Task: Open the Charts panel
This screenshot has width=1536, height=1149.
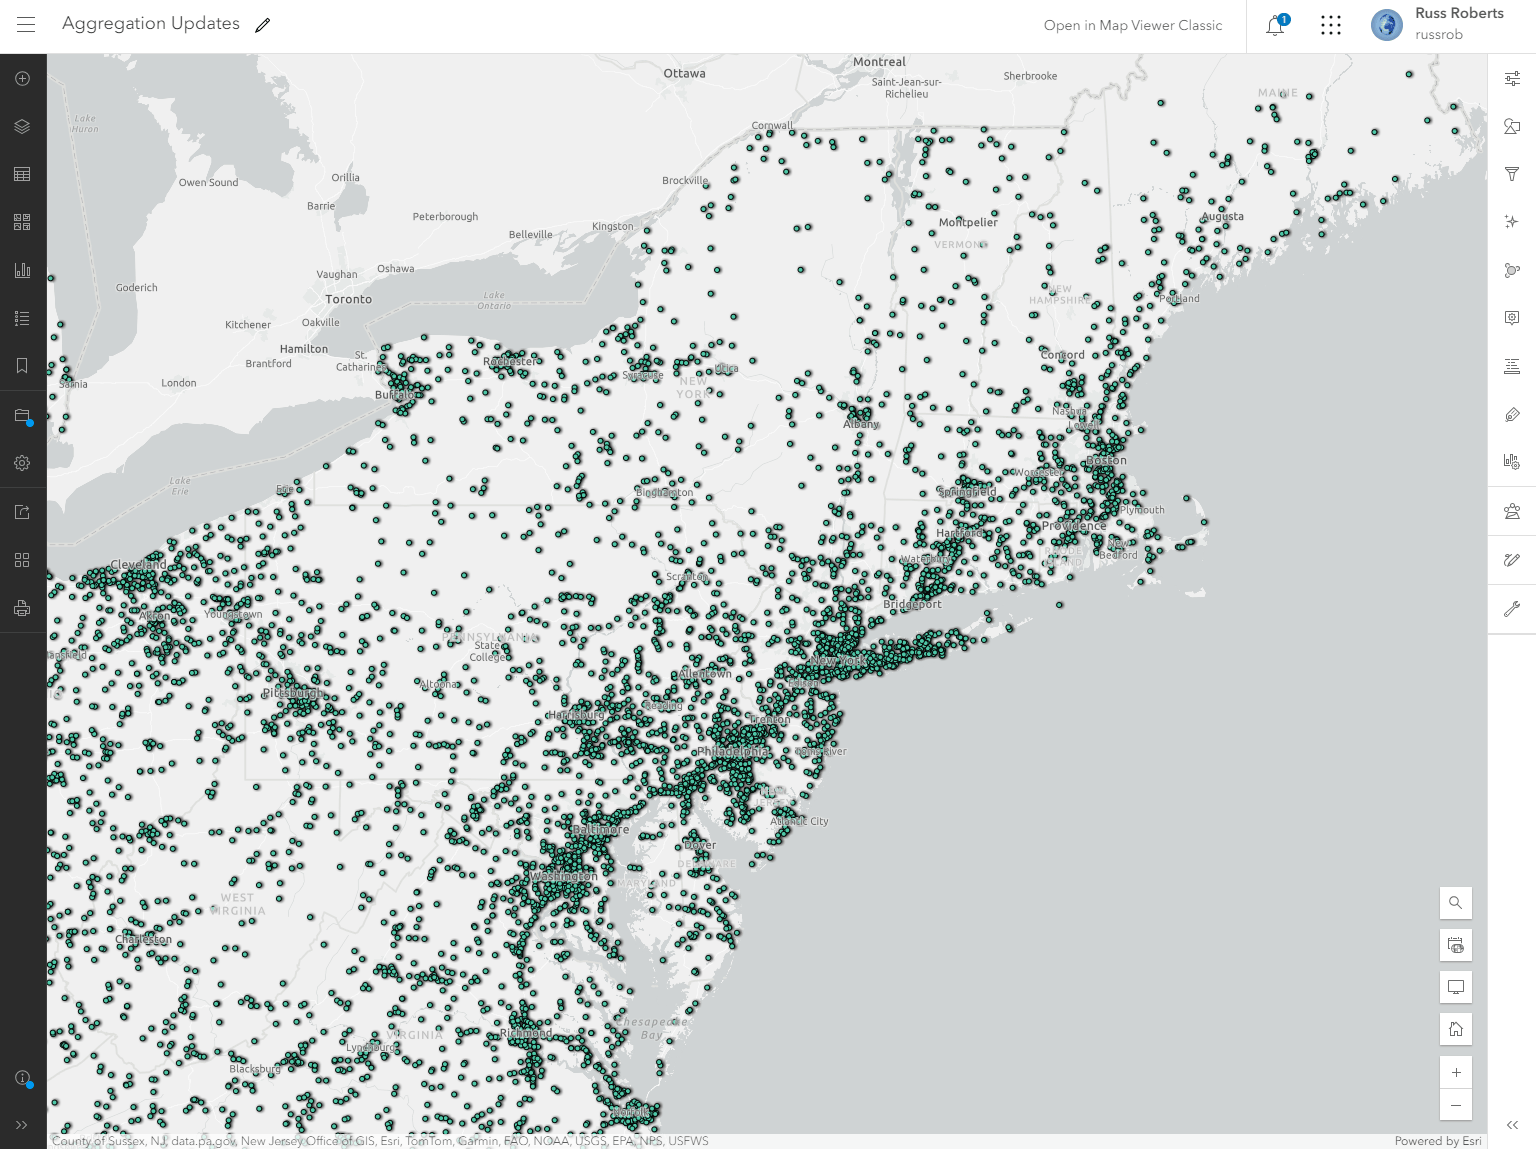Action: tap(22, 269)
